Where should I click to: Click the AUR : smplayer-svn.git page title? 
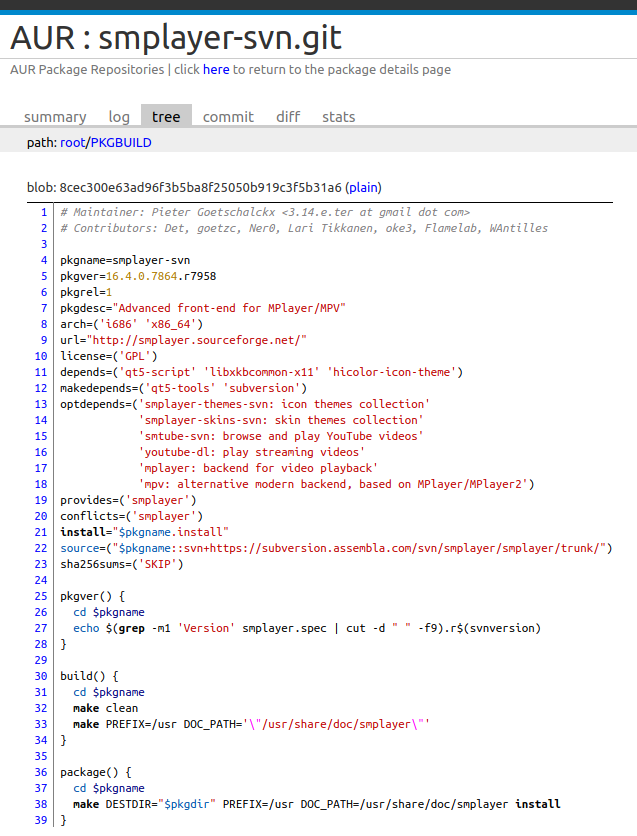(x=176, y=38)
